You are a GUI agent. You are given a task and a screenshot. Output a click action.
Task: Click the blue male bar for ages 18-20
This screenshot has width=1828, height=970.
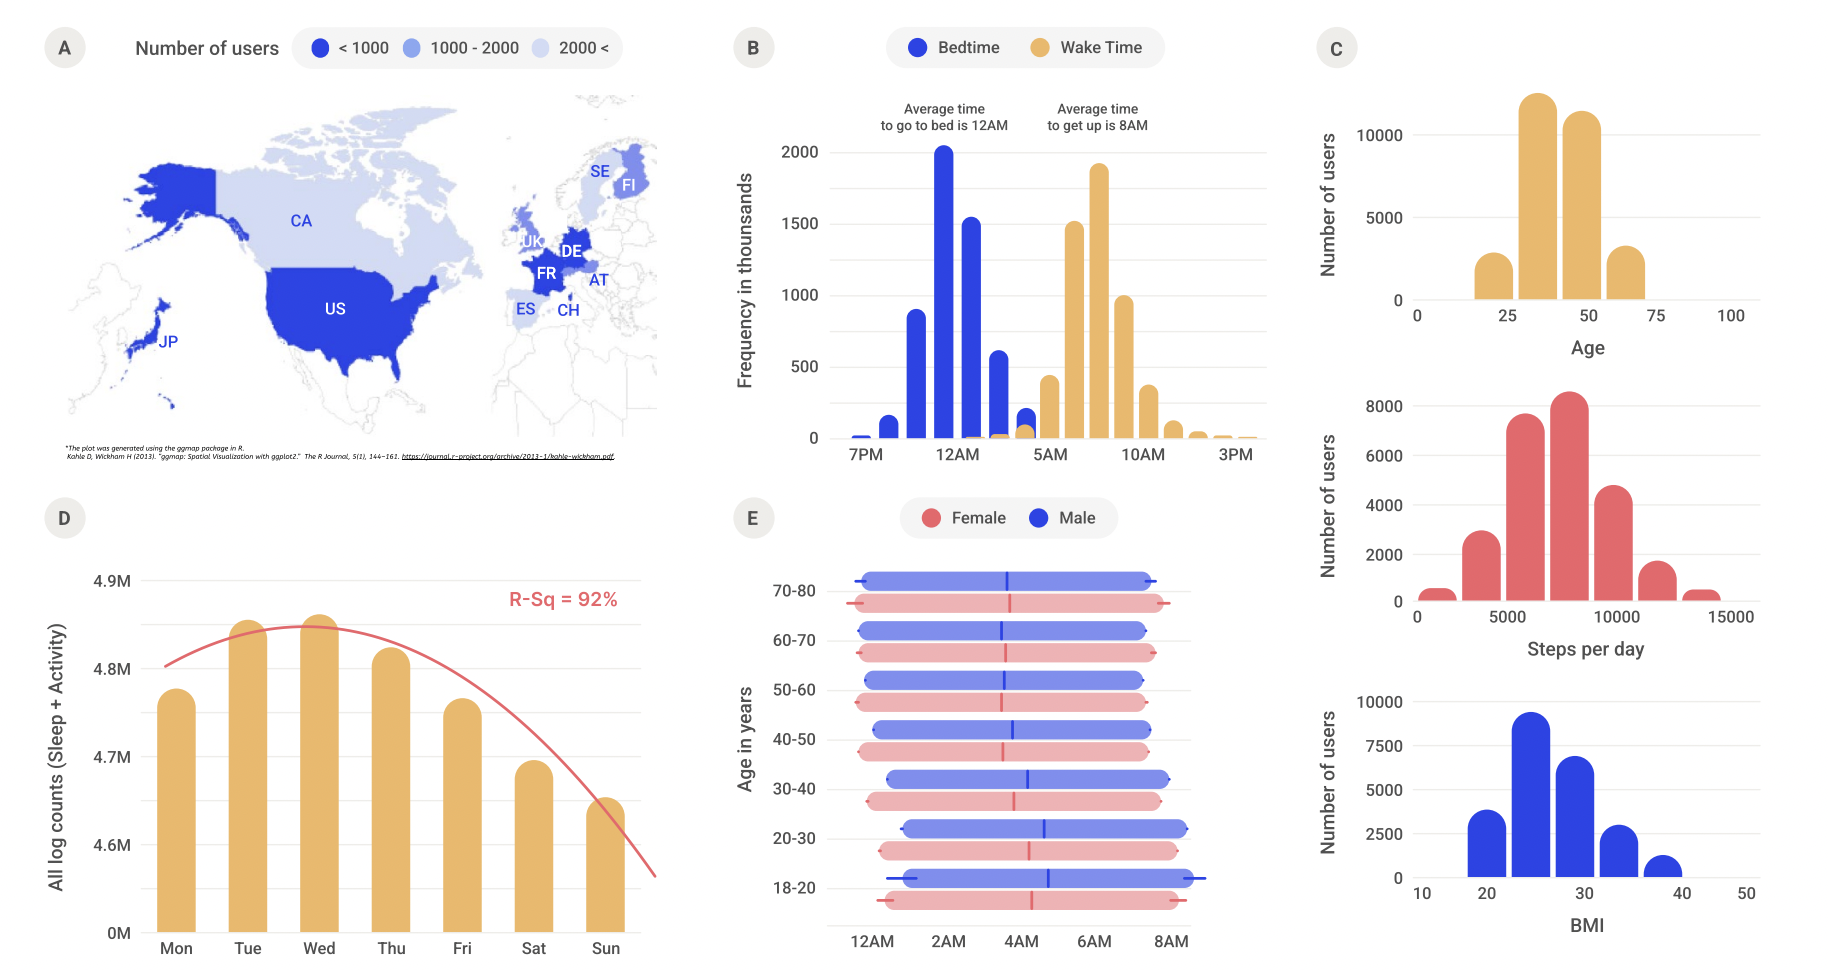pyautogui.click(x=1048, y=878)
